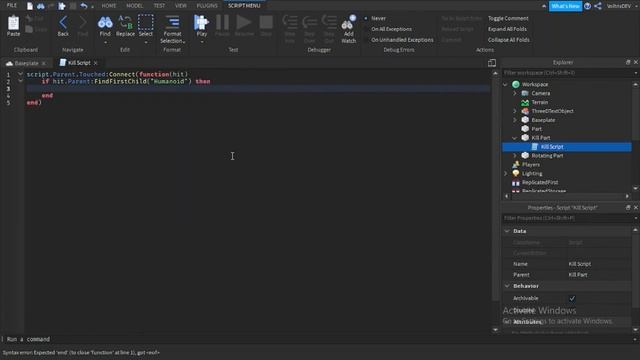Close the Baseplate tab
The height and width of the screenshot is (360, 640).
44,63
